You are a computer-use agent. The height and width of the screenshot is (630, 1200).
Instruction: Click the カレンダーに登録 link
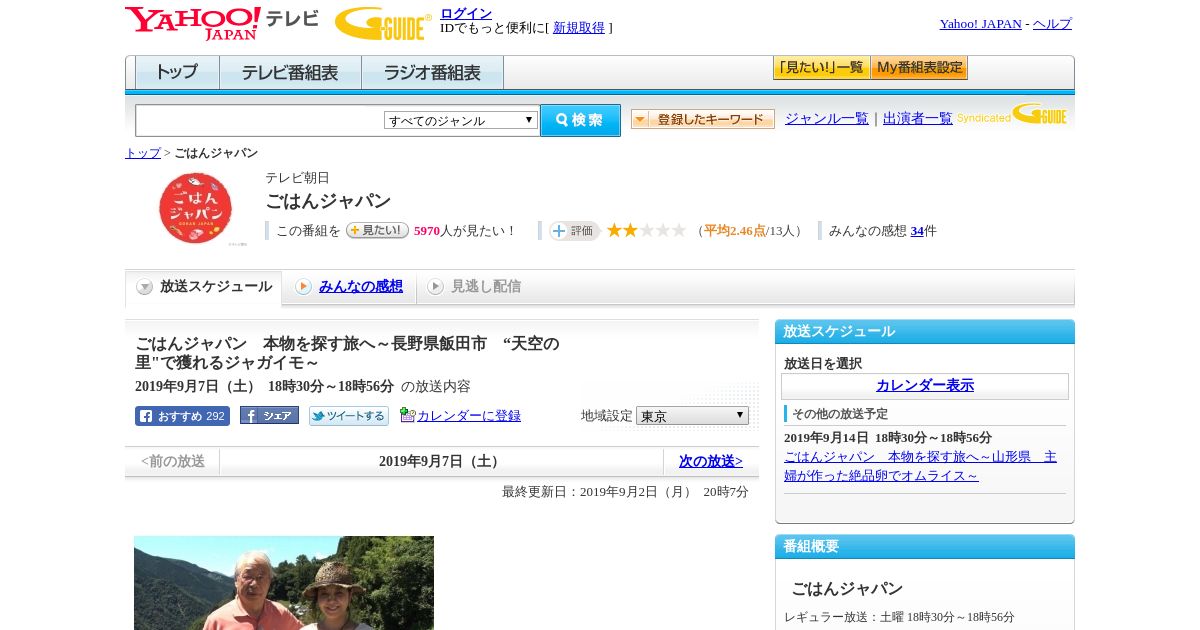click(469, 416)
